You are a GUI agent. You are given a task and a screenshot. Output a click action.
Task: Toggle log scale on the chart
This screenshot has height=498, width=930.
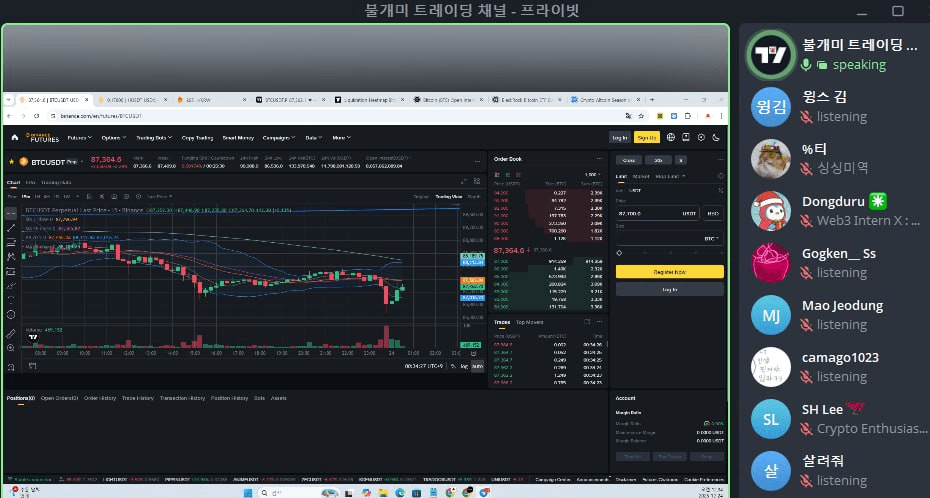tap(464, 366)
